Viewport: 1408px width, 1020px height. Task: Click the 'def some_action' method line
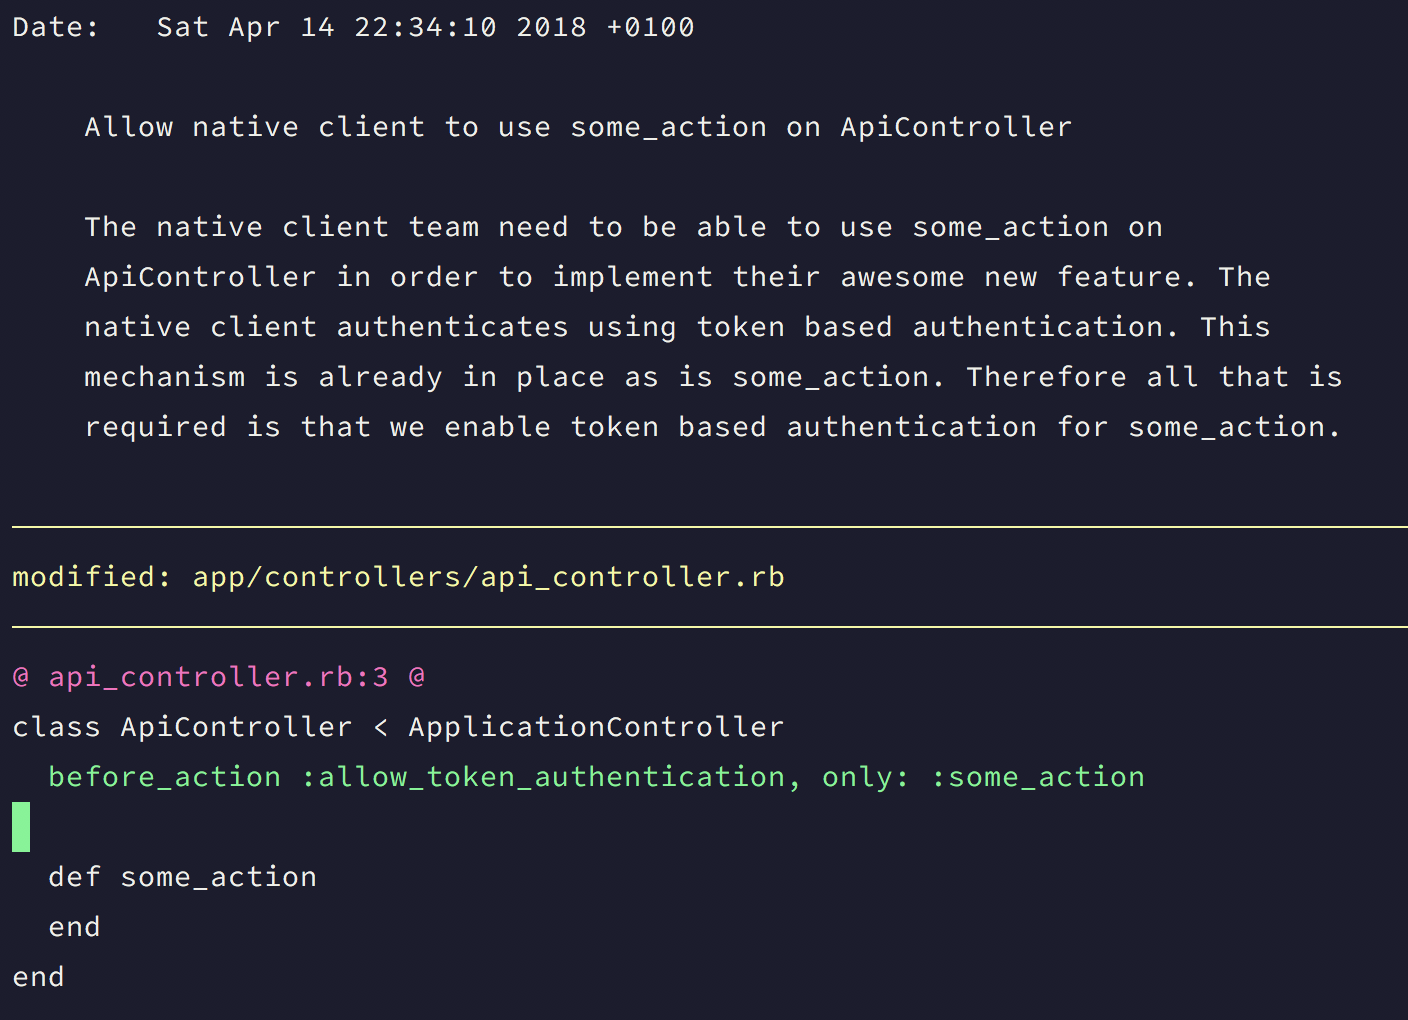point(182,877)
